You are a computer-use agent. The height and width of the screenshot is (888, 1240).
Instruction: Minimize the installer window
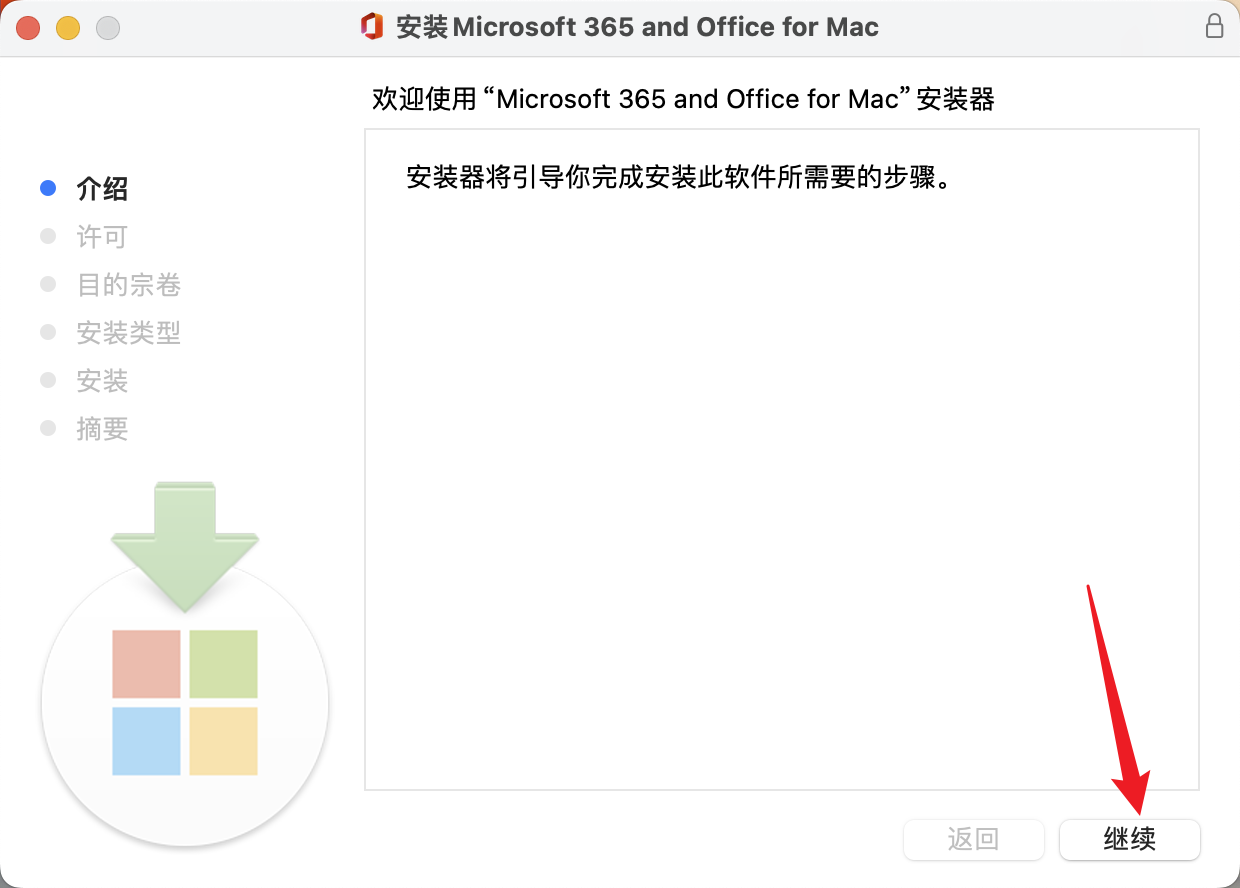pyautogui.click(x=68, y=28)
